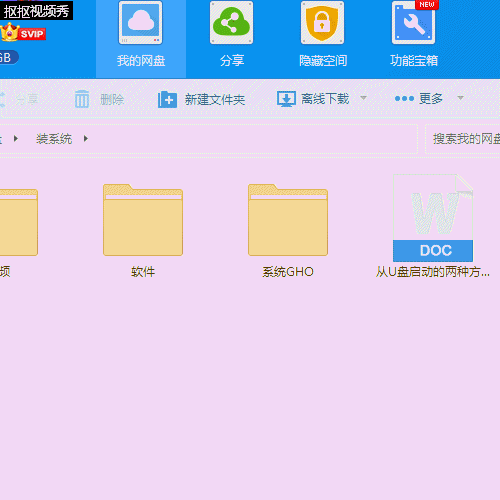Click the 删除 toolbar label
This screenshot has height=500, width=500.
click(x=112, y=99)
